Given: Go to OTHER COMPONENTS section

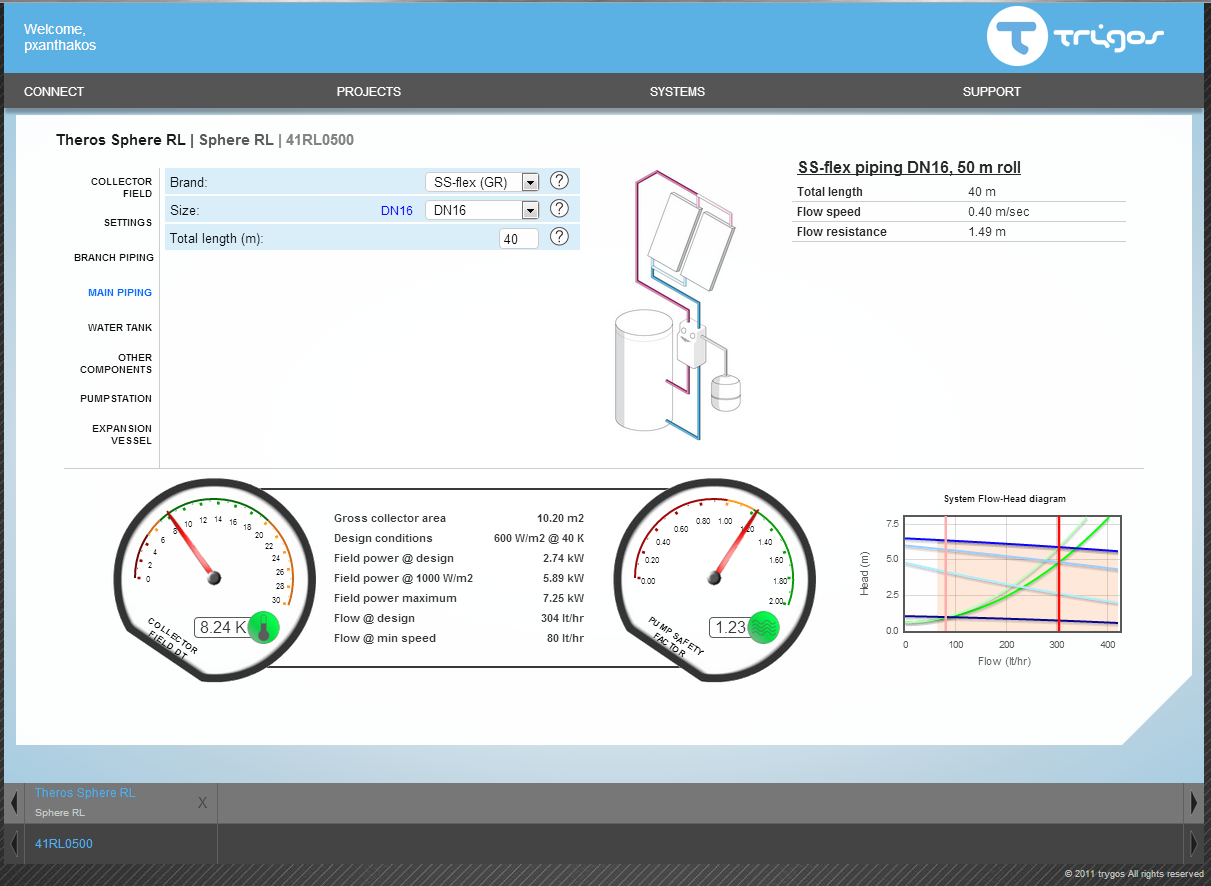Looking at the screenshot, I should coord(116,363).
